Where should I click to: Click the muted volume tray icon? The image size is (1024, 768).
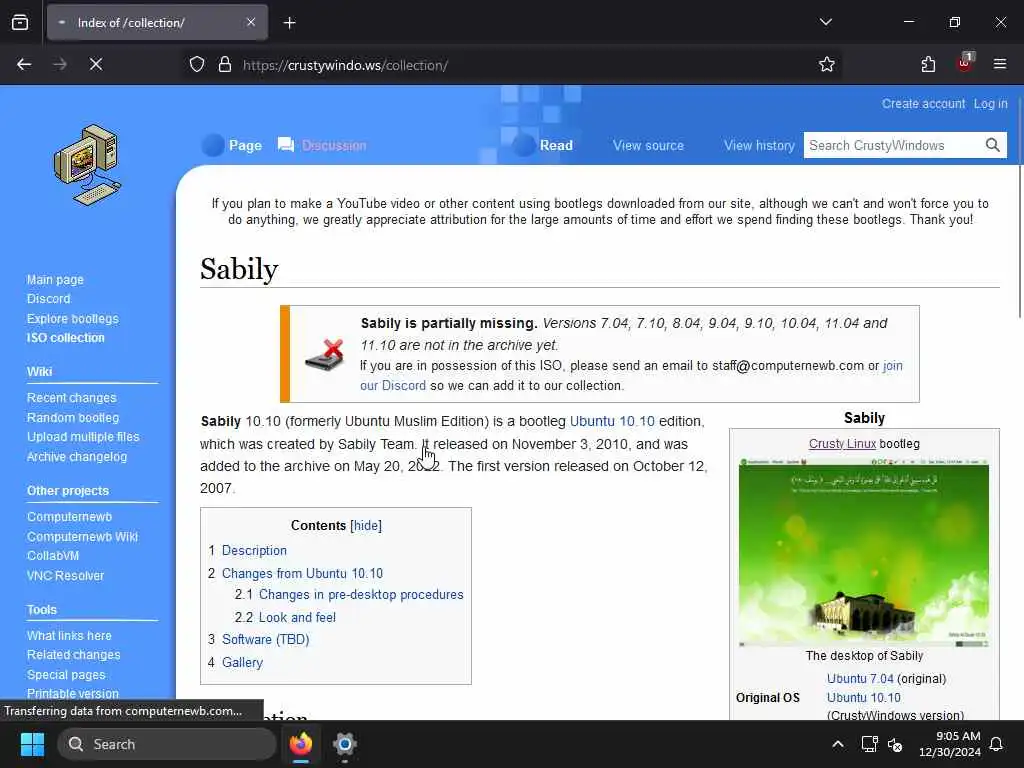[895, 744]
